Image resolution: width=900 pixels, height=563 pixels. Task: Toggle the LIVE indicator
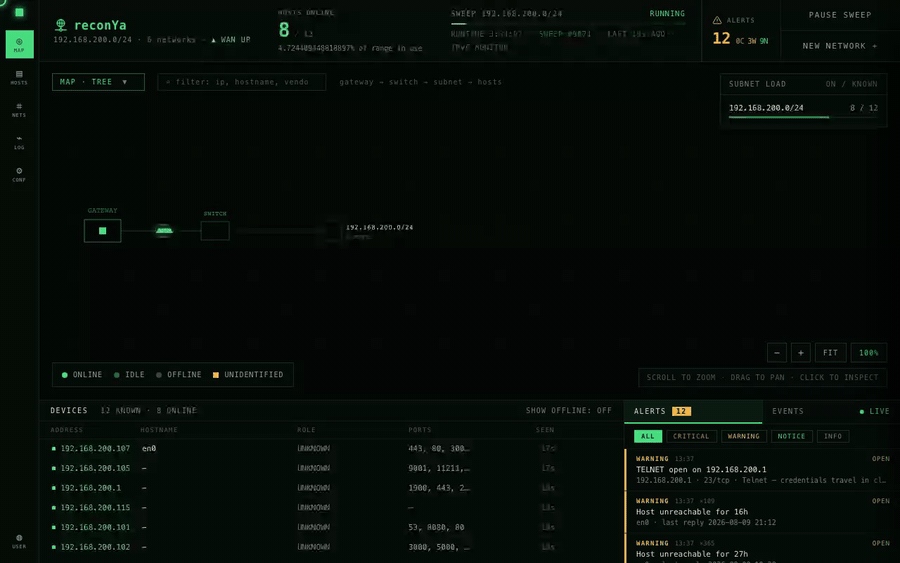pyautogui.click(x=875, y=411)
